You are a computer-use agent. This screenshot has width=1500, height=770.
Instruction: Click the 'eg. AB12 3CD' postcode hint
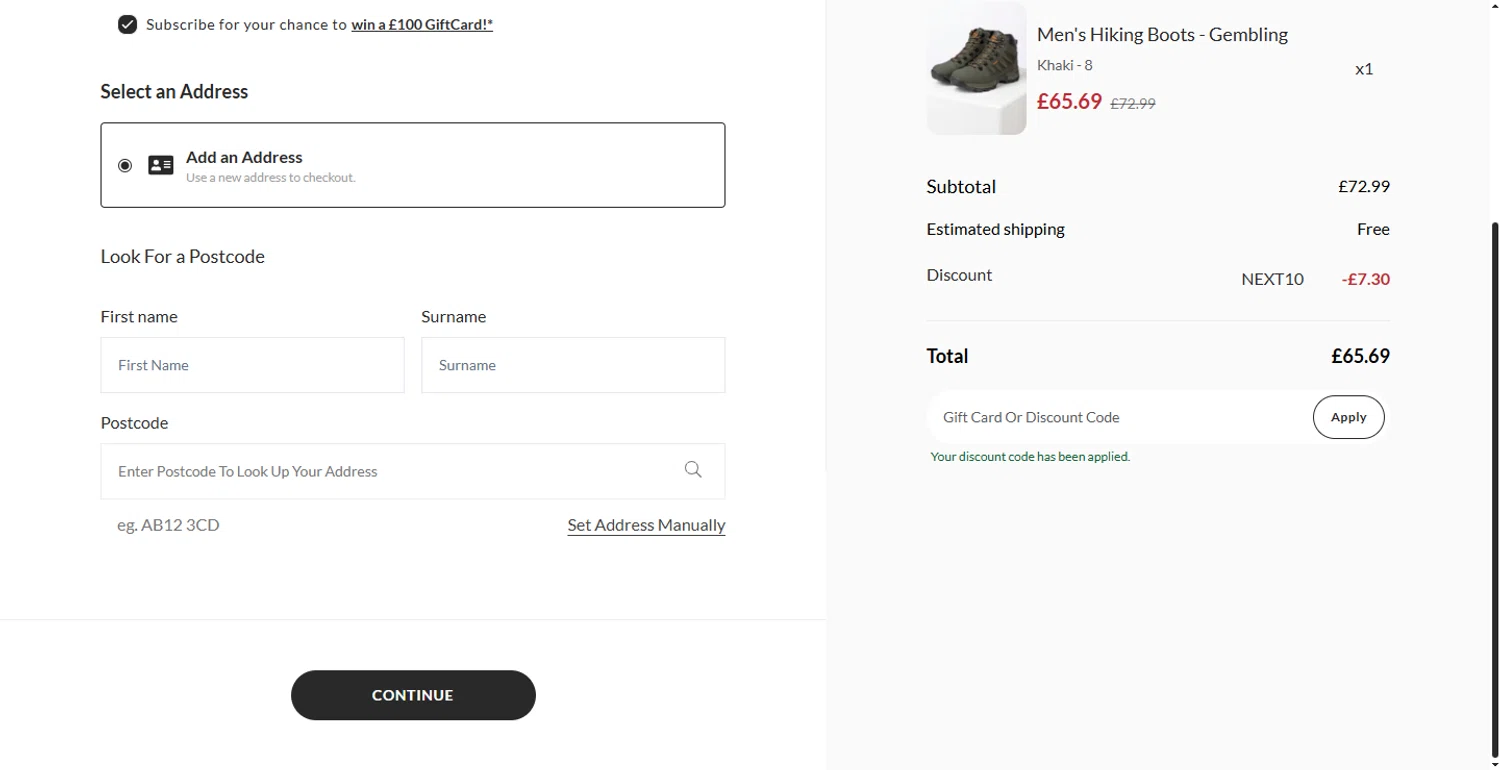click(168, 525)
